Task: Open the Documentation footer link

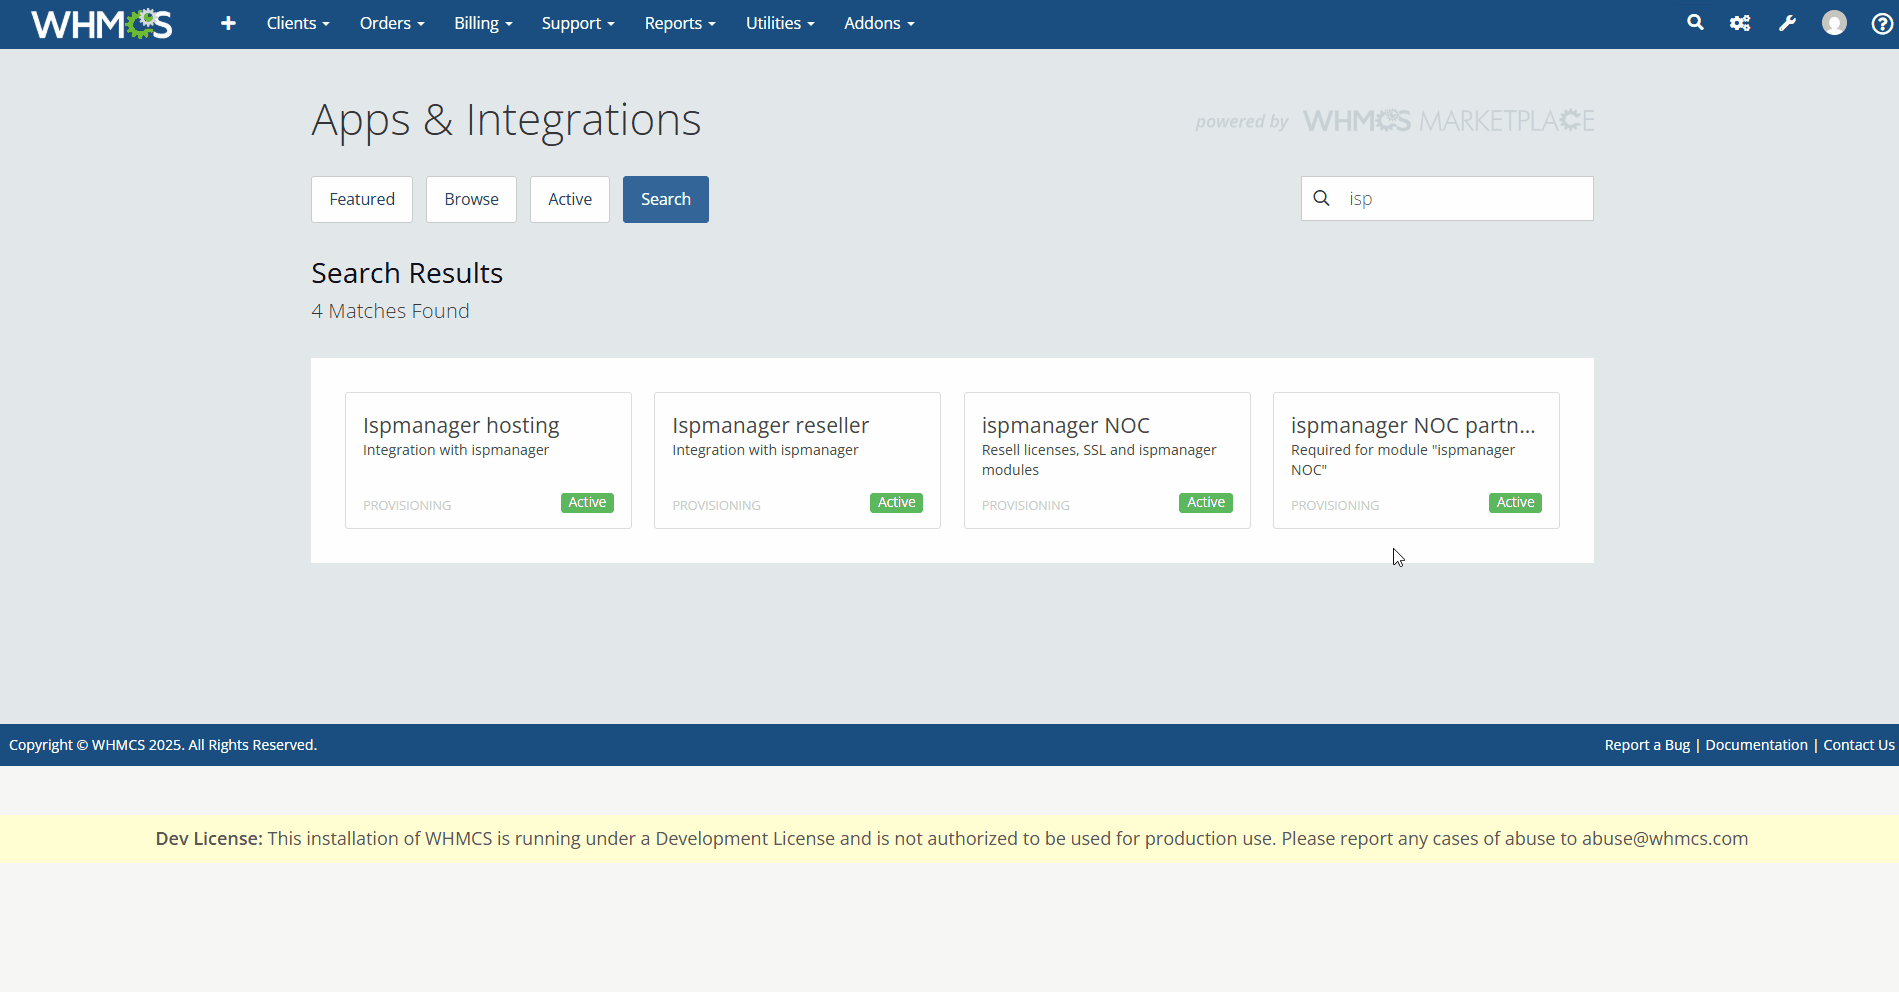Action: click(1756, 745)
